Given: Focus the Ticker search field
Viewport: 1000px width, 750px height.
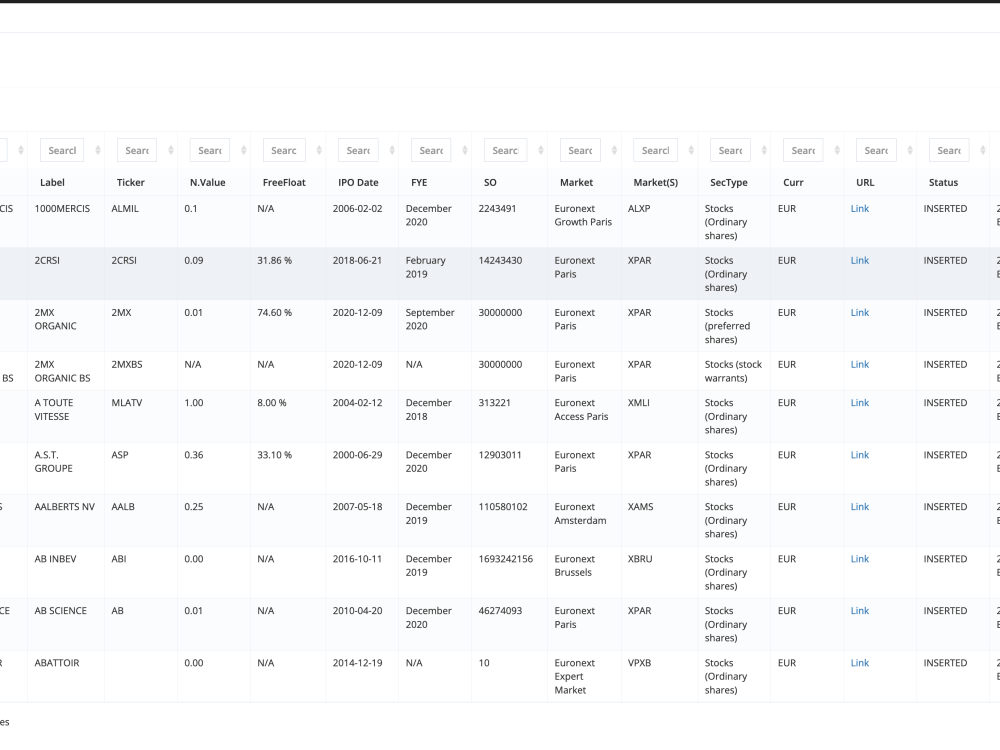Looking at the screenshot, I should tap(136, 151).
